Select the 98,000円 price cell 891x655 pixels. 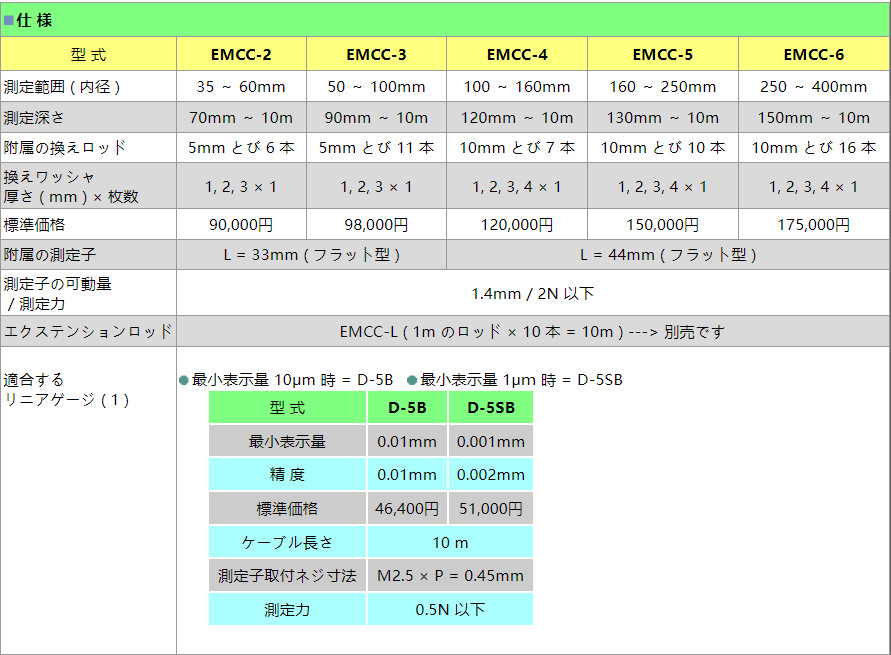(376, 225)
